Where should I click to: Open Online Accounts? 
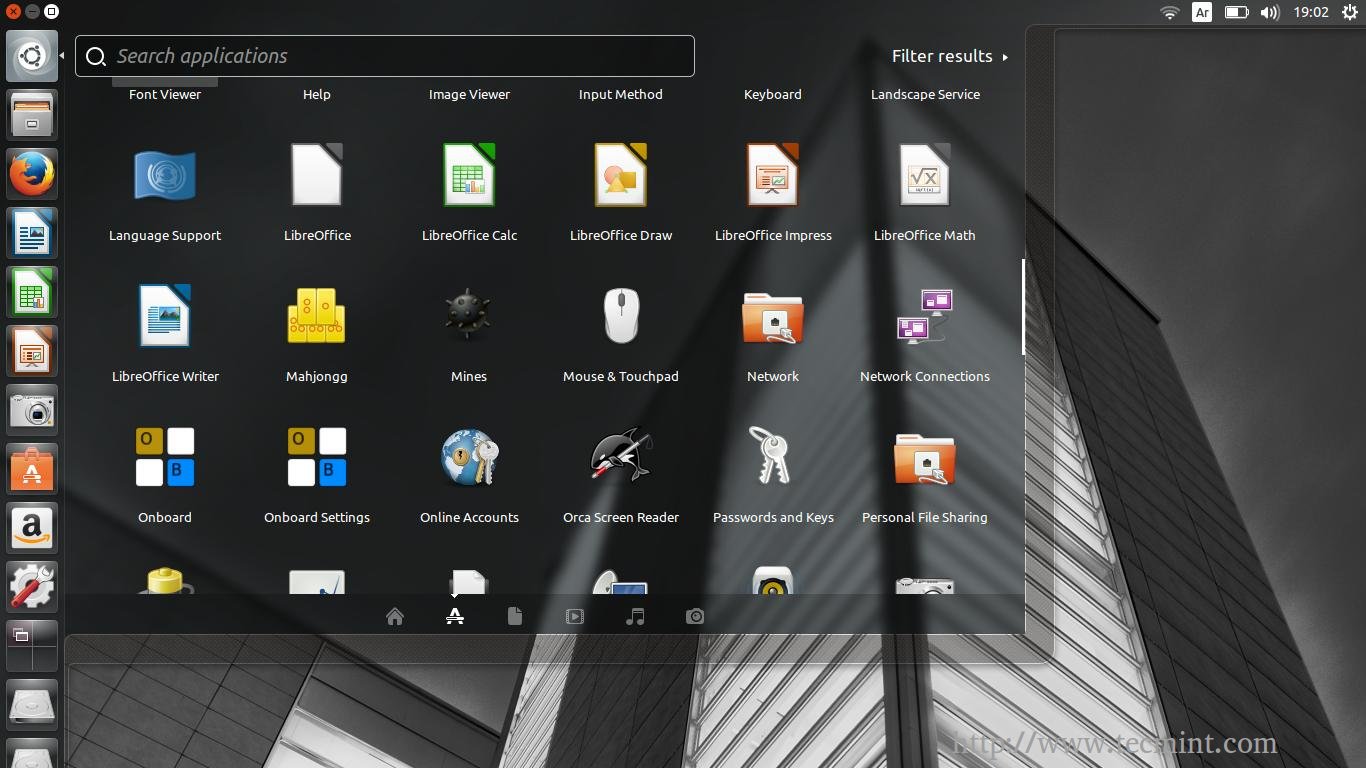(x=469, y=458)
